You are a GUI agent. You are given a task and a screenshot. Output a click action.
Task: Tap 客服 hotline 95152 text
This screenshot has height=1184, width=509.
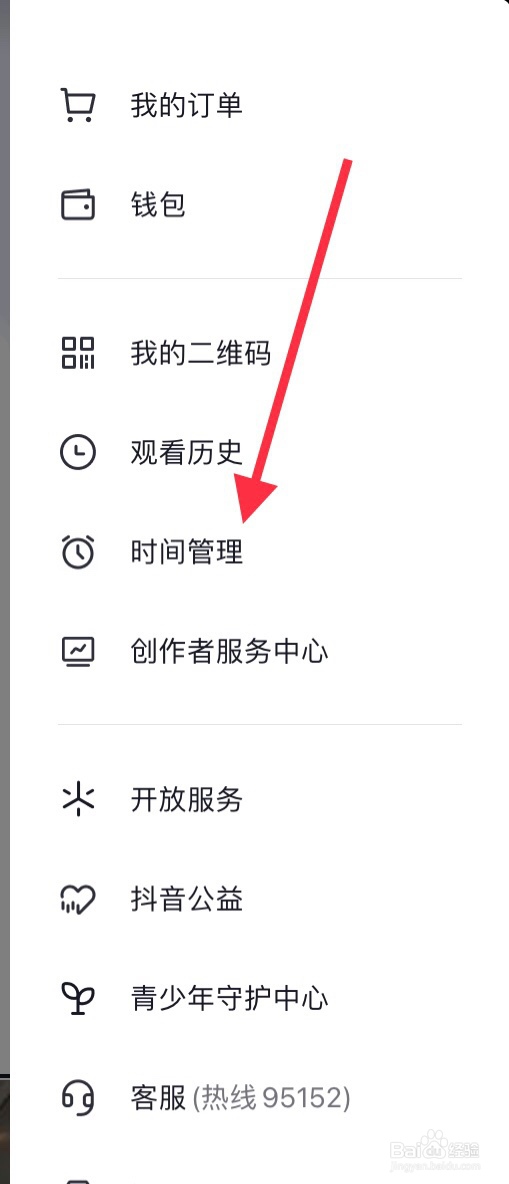(x=240, y=1098)
